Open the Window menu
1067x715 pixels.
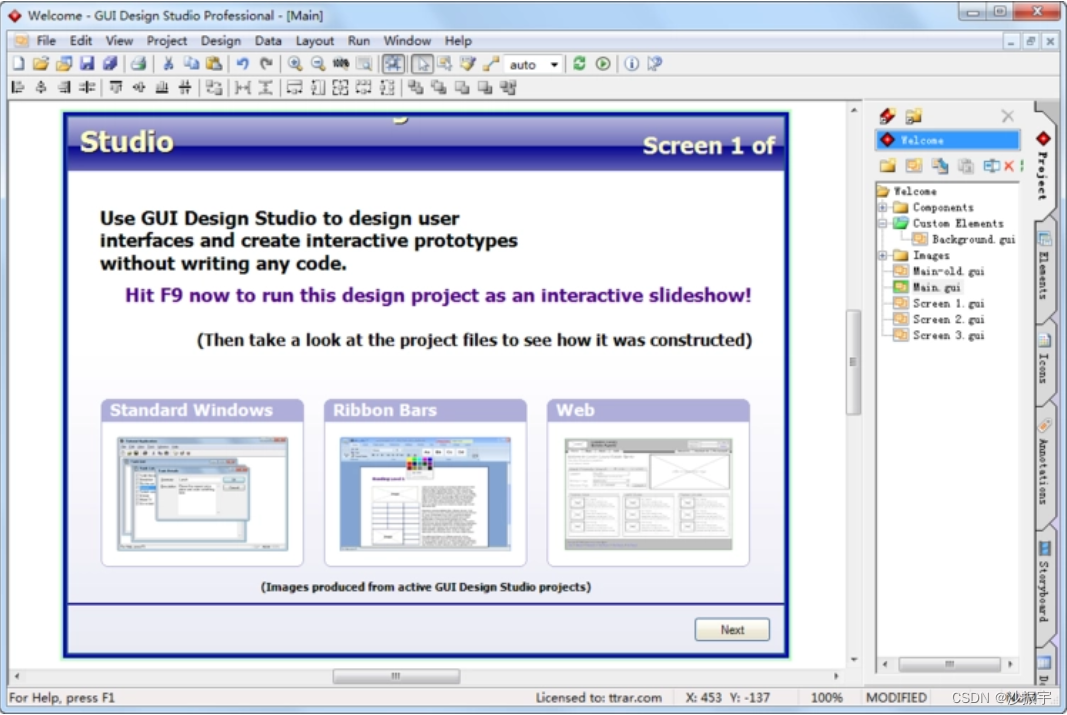click(x=407, y=41)
